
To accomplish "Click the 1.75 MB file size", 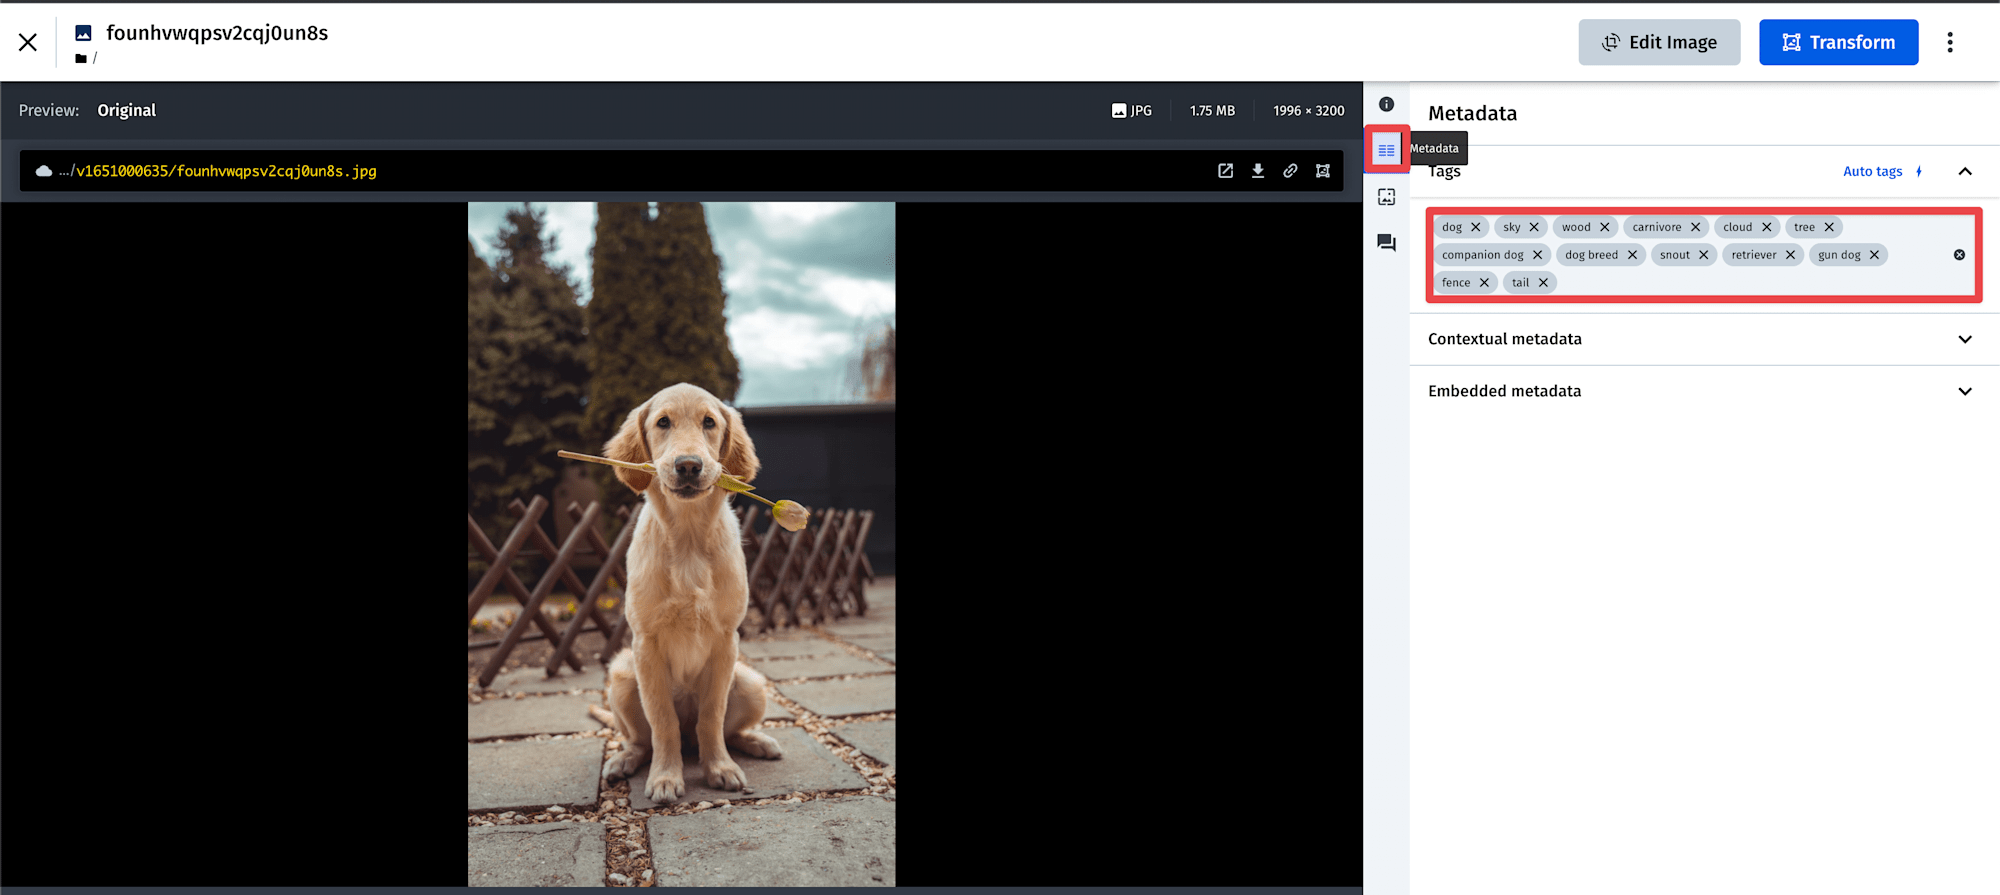I will click(x=1212, y=111).
